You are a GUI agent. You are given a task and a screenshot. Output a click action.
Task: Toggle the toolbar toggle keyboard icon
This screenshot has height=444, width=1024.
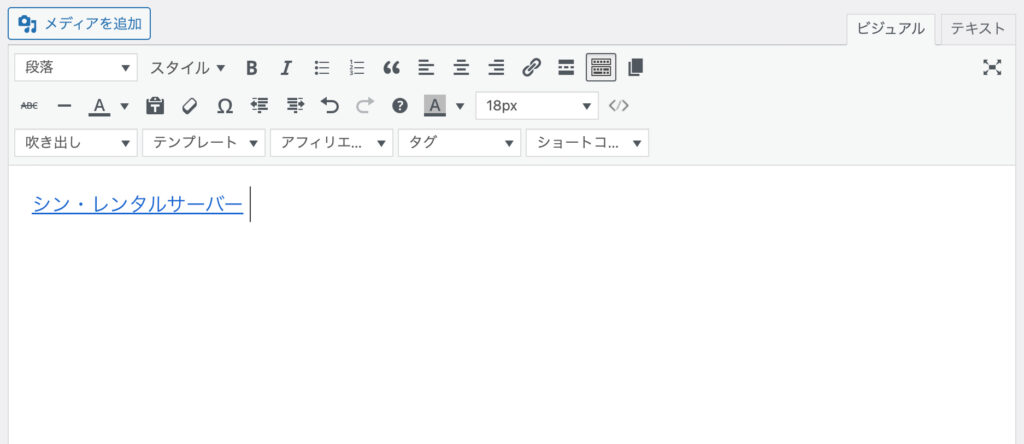pos(601,67)
